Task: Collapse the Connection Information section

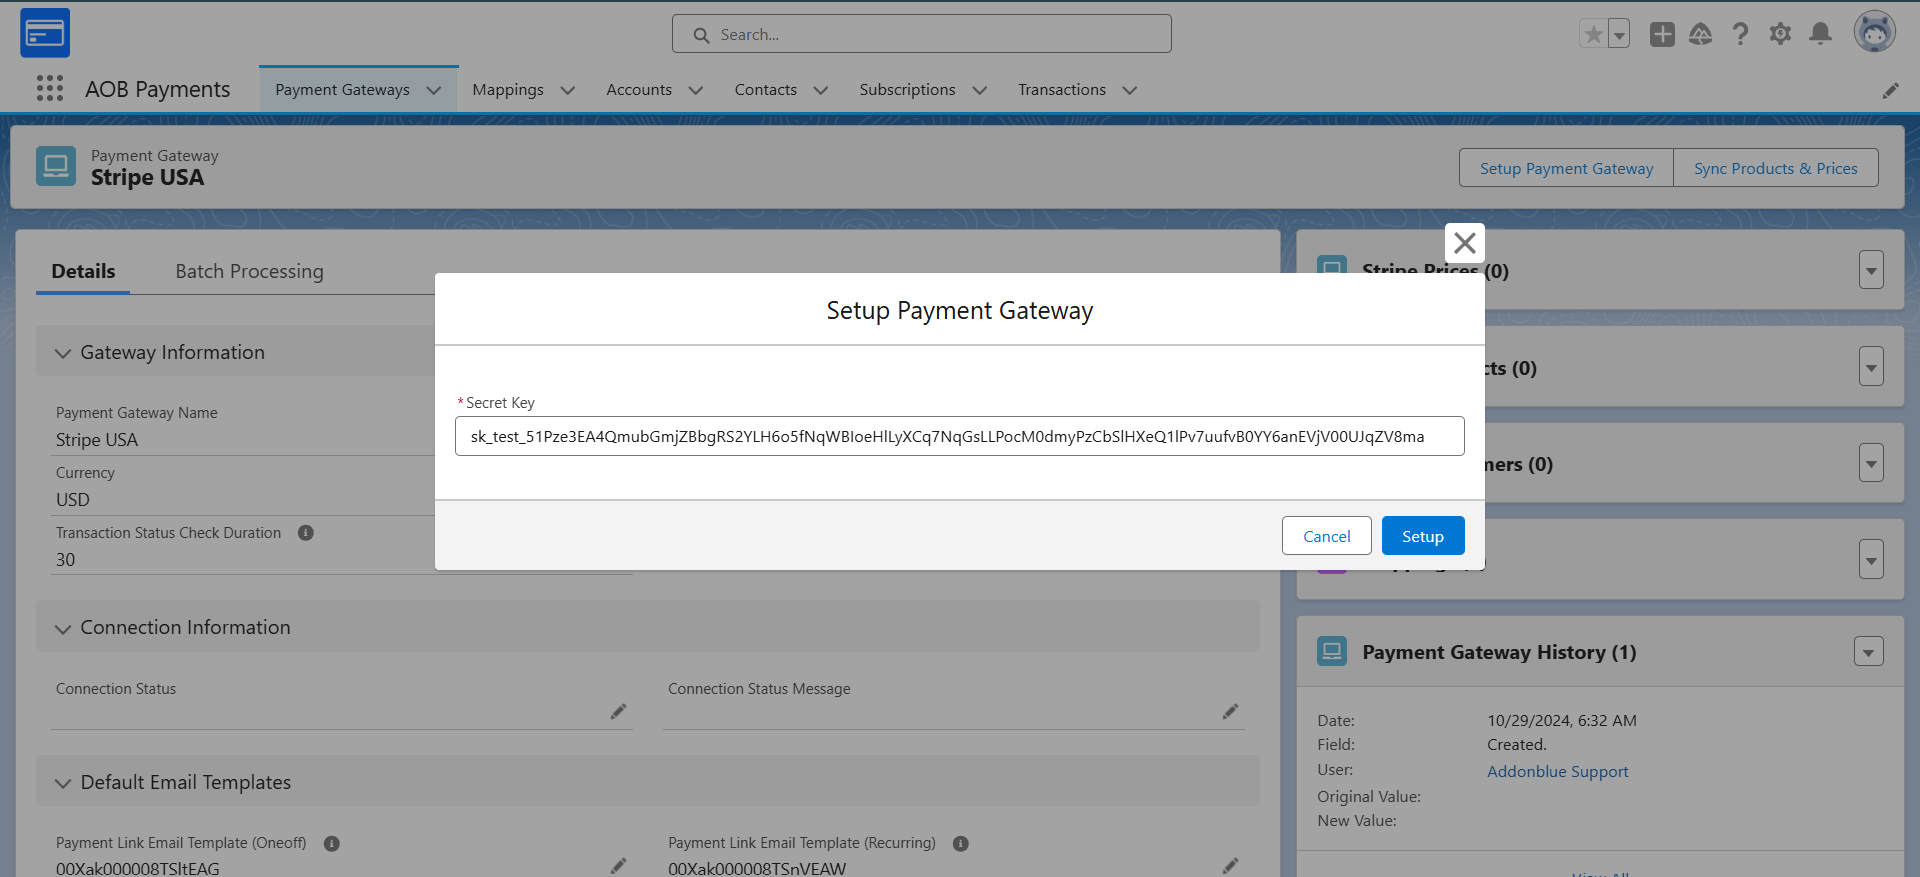Action: tap(63, 628)
